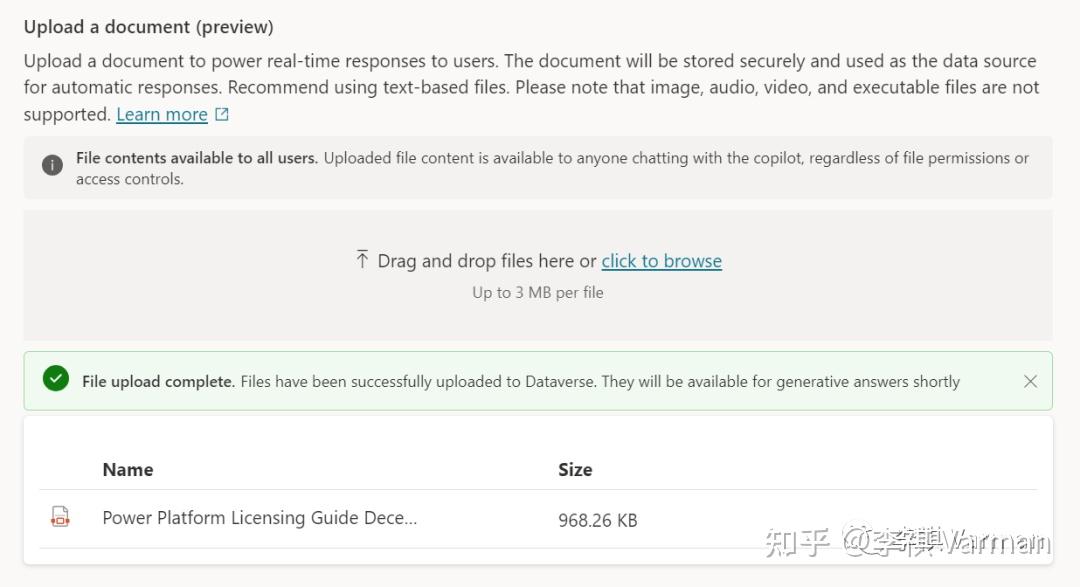This screenshot has height=587, width=1080.
Task: Click the 968.26 KB file size value
Action: pos(597,520)
